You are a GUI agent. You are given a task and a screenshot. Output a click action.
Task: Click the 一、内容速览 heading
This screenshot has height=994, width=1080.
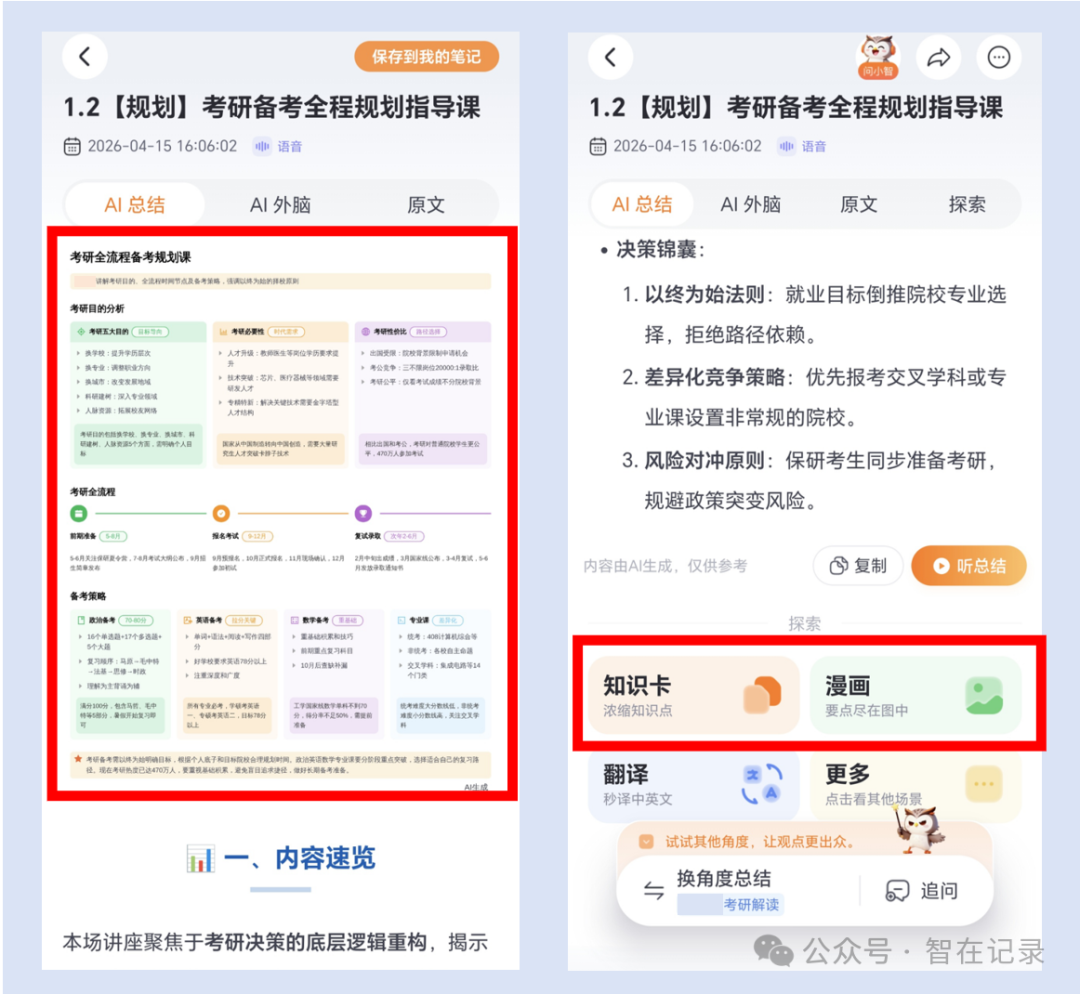299,858
